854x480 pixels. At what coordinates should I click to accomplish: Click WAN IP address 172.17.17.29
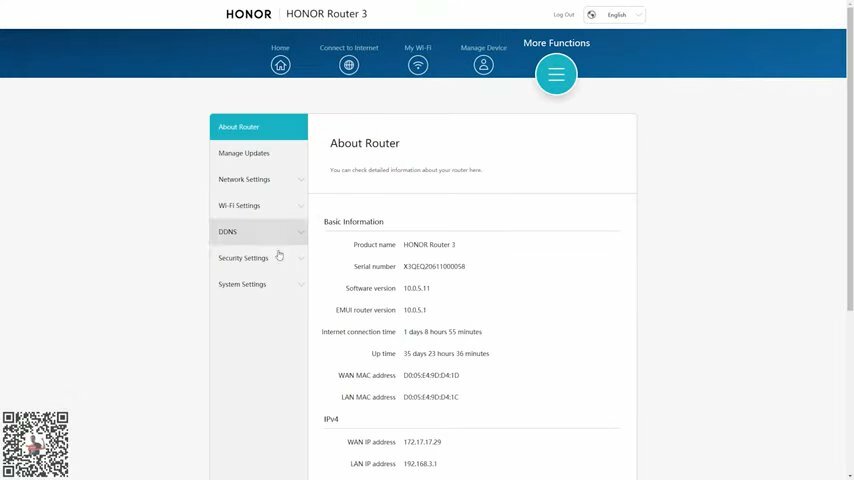422,442
